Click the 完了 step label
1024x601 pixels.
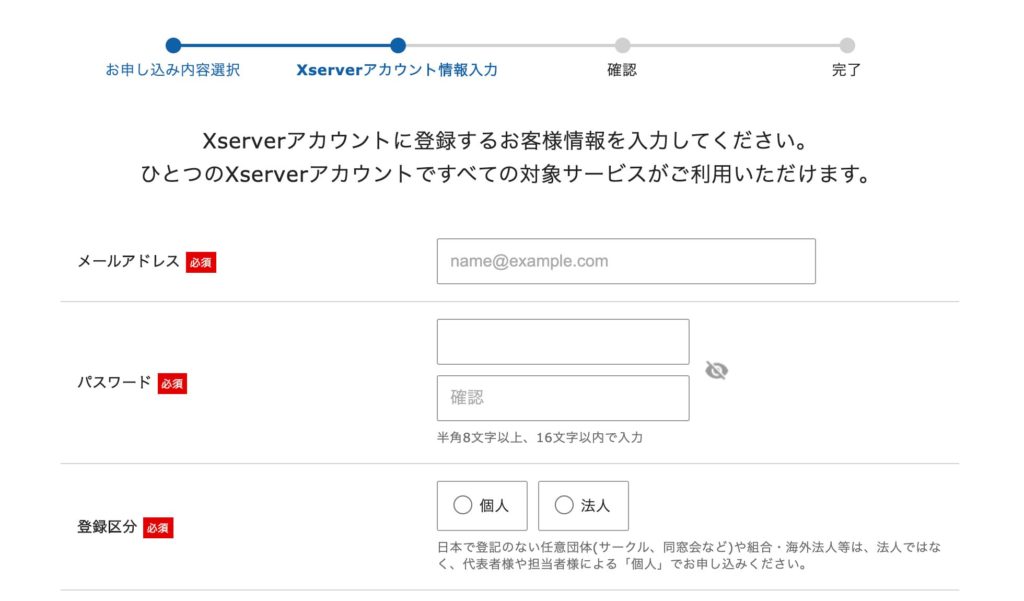pos(846,71)
